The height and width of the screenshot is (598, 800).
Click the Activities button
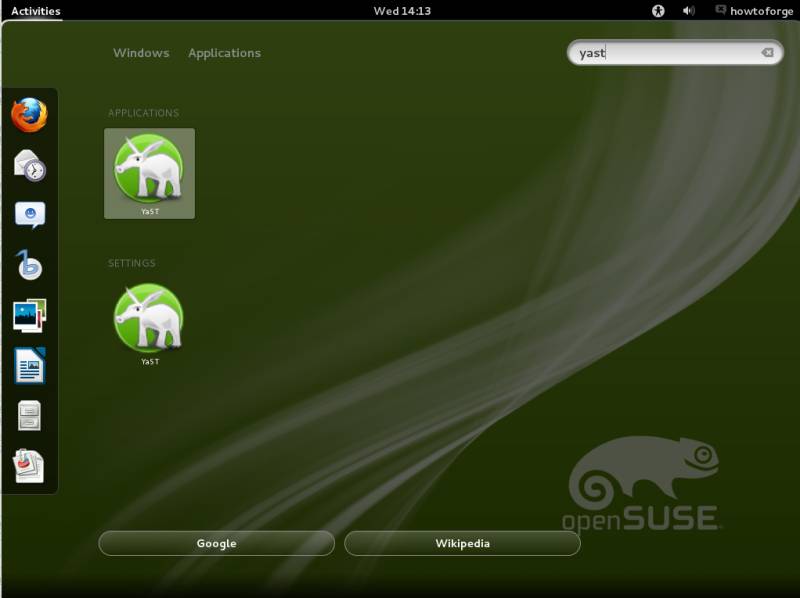[36, 11]
